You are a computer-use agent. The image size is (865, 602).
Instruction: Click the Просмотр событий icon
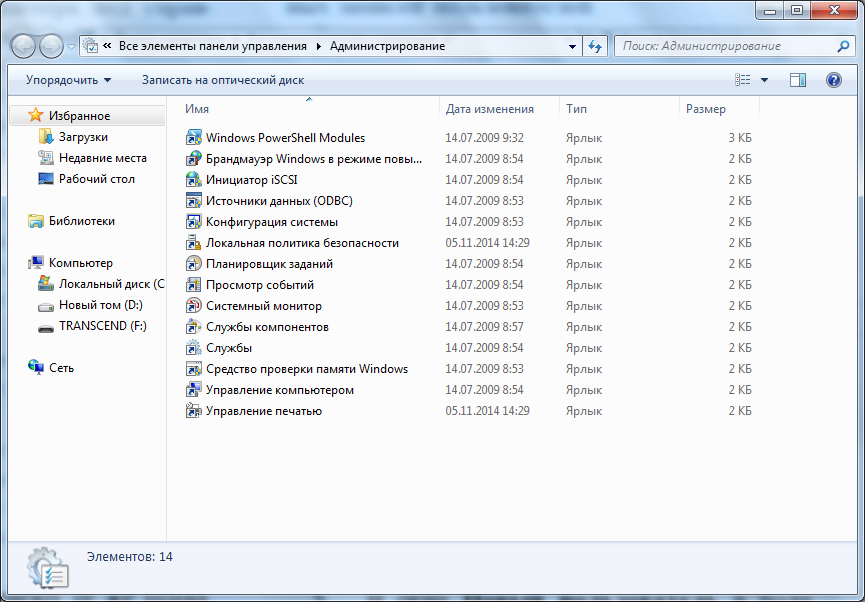click(x=193, y=285)
